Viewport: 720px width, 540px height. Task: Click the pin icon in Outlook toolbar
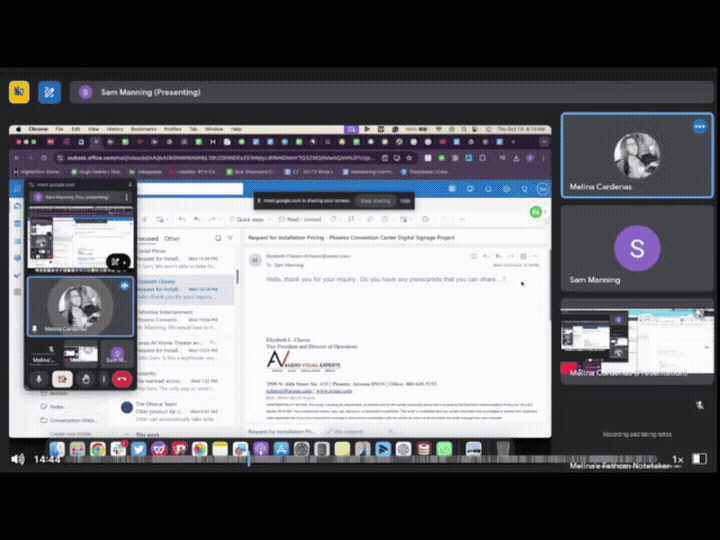click(x=369, y=219)
